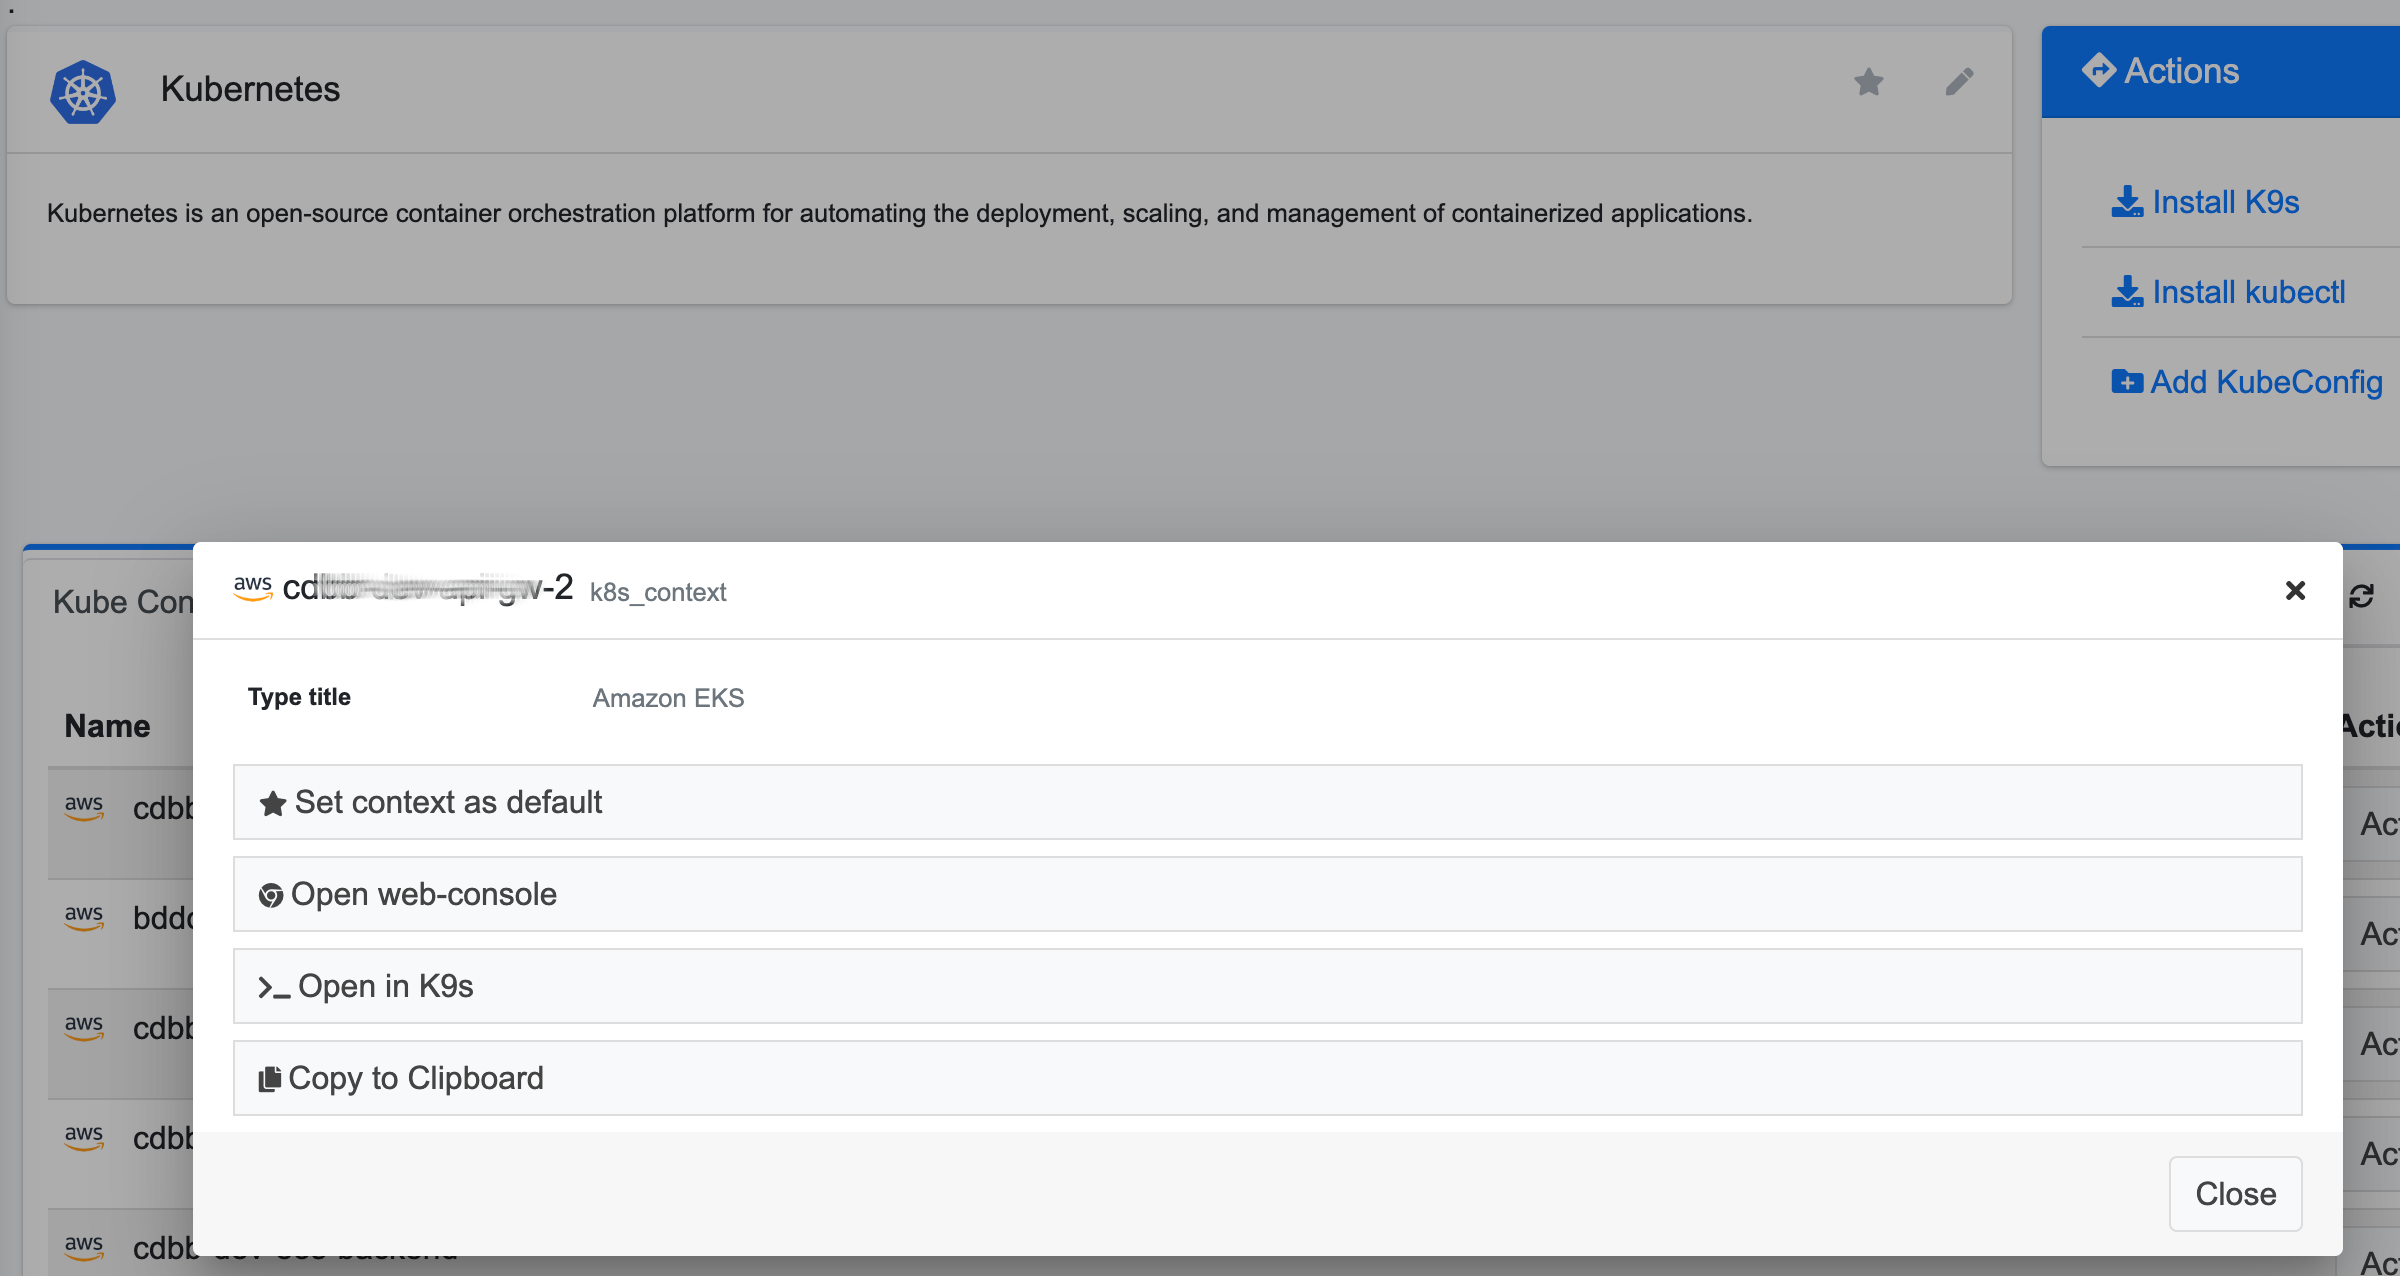The width and height of the screenshot is (2400, 1276).
Task: Click refresh icon beside Kube Contexts
Action: pos(2361,597)
